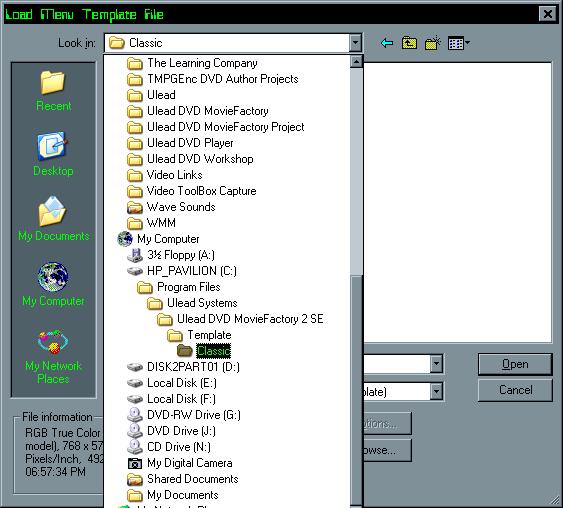Select CD Drive (N:)

click(x=169, y=447)
